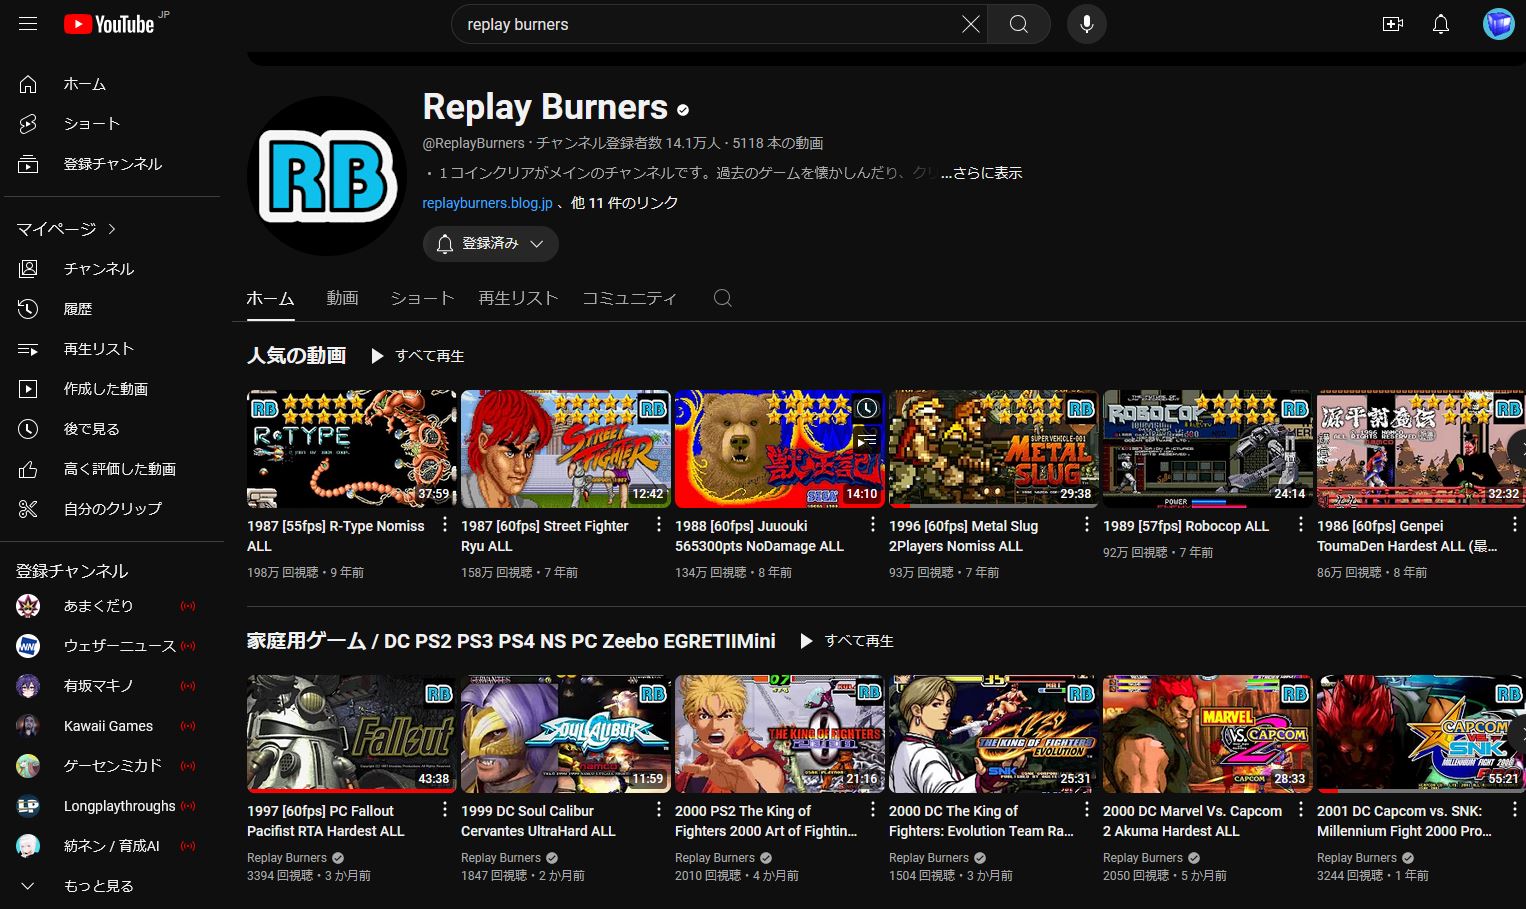Open the 1989 Robocop ALL thumbnail

click(1208, 449)
